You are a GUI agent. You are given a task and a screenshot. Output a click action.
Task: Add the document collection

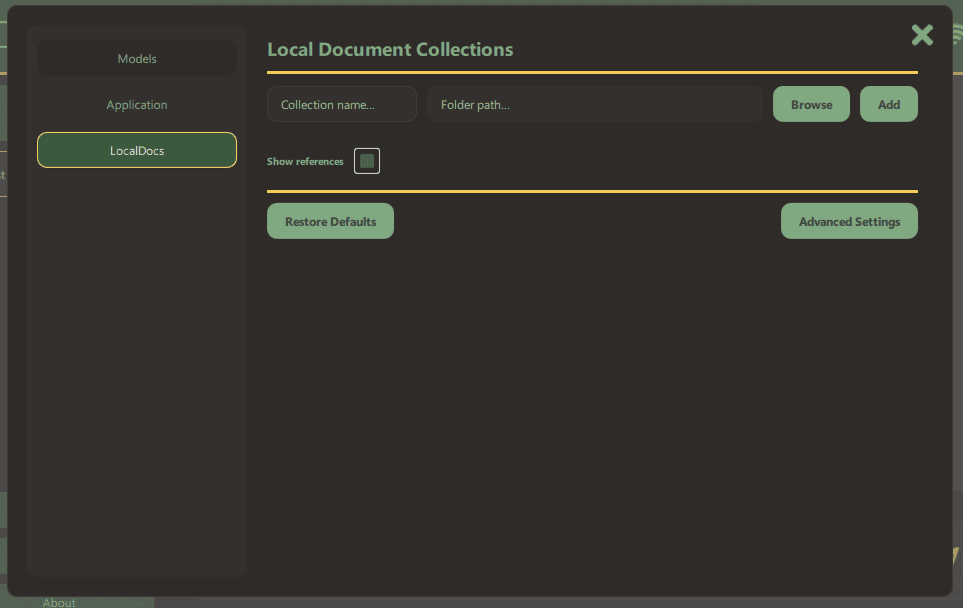click(889, 104)
